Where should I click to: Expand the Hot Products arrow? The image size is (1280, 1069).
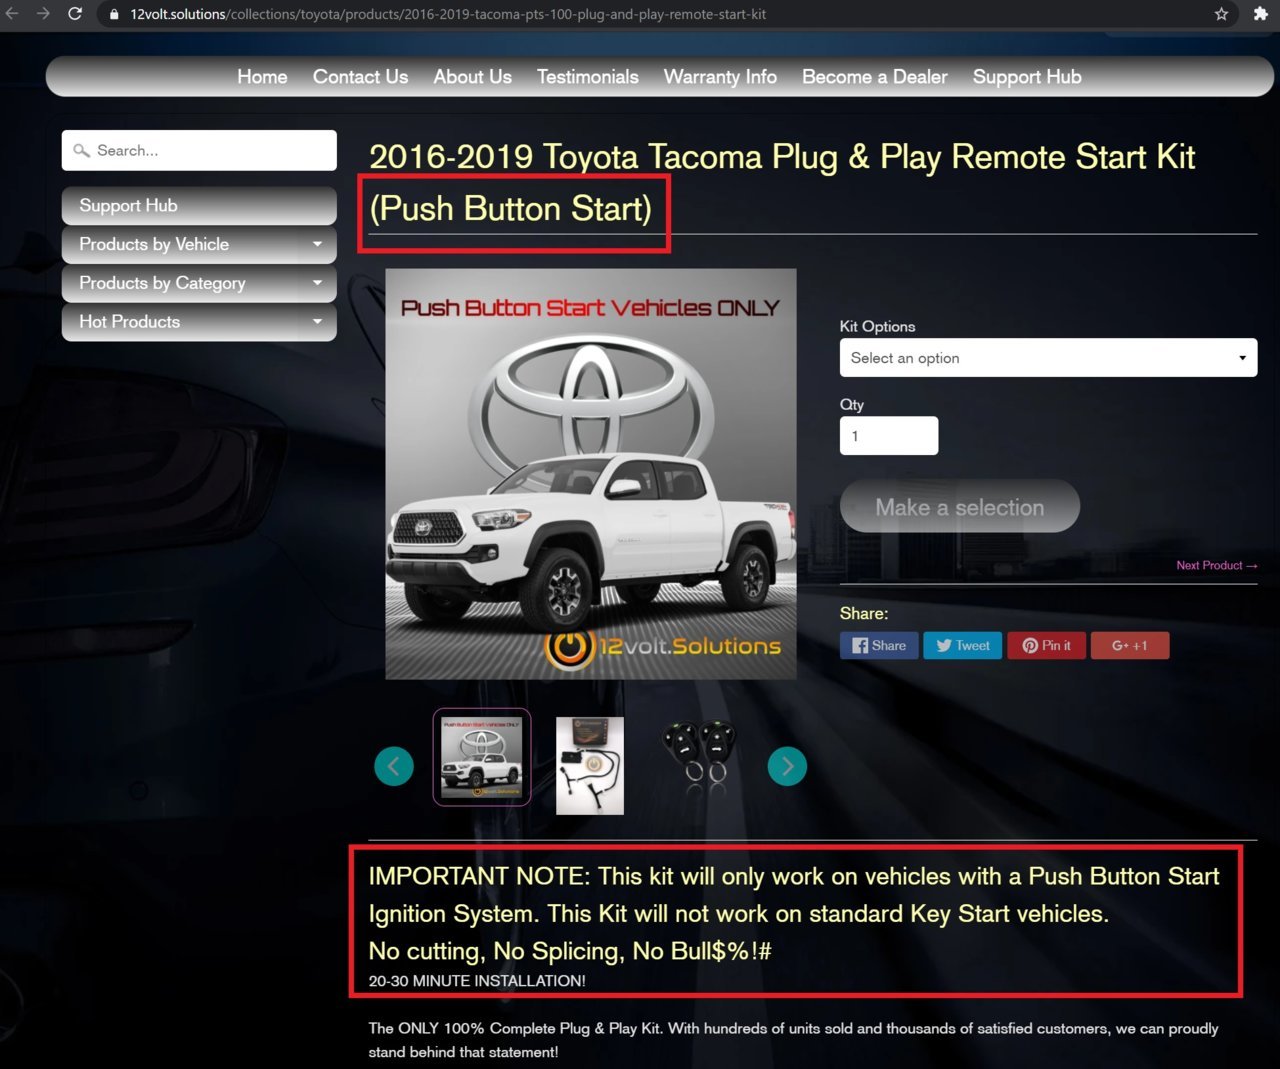click(317, 322)
